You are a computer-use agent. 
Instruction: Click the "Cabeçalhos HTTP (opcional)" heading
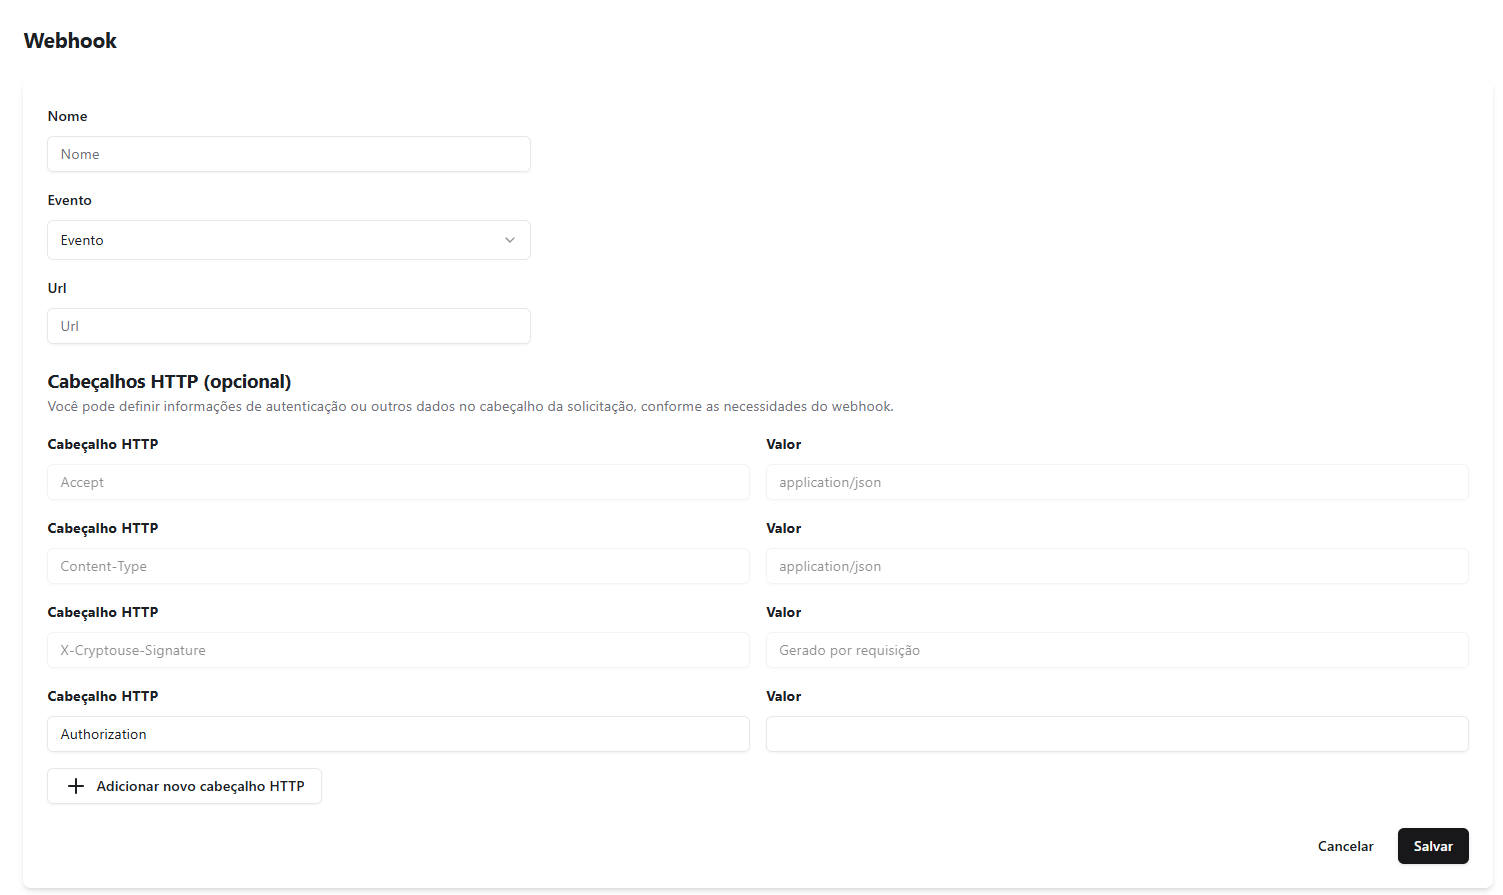coord(168,381)
